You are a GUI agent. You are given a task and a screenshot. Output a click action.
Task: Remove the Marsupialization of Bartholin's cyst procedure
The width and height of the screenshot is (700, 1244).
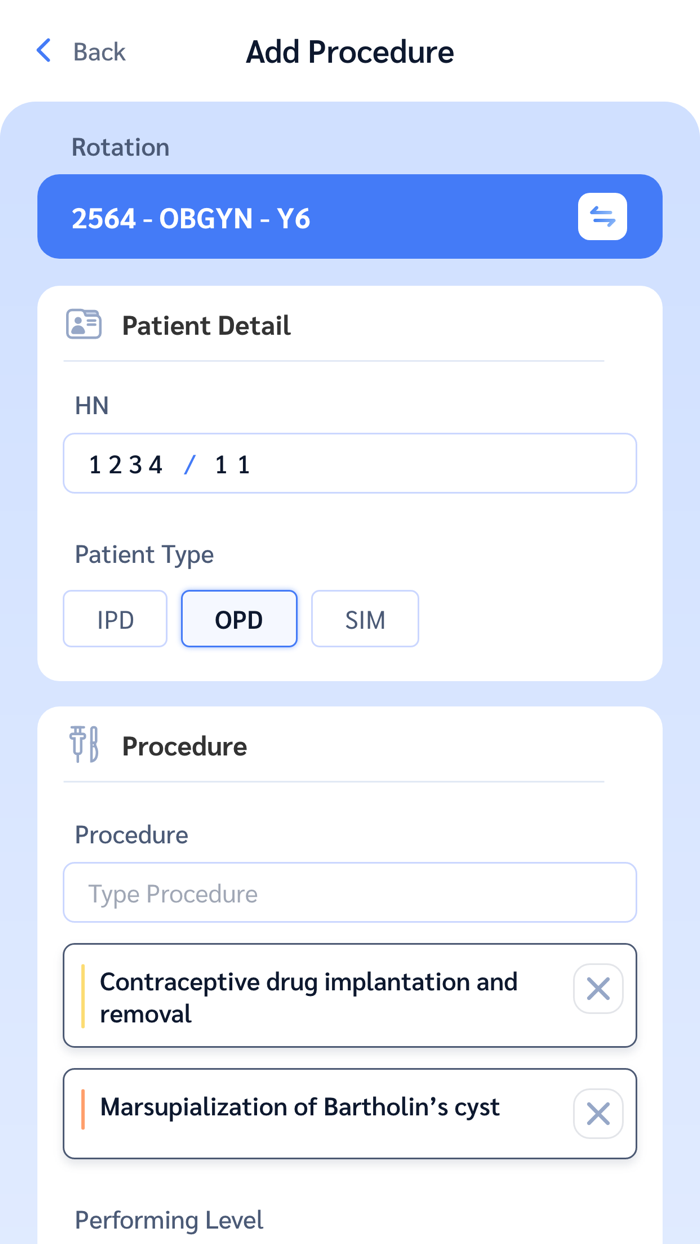tap(598, 1113)
